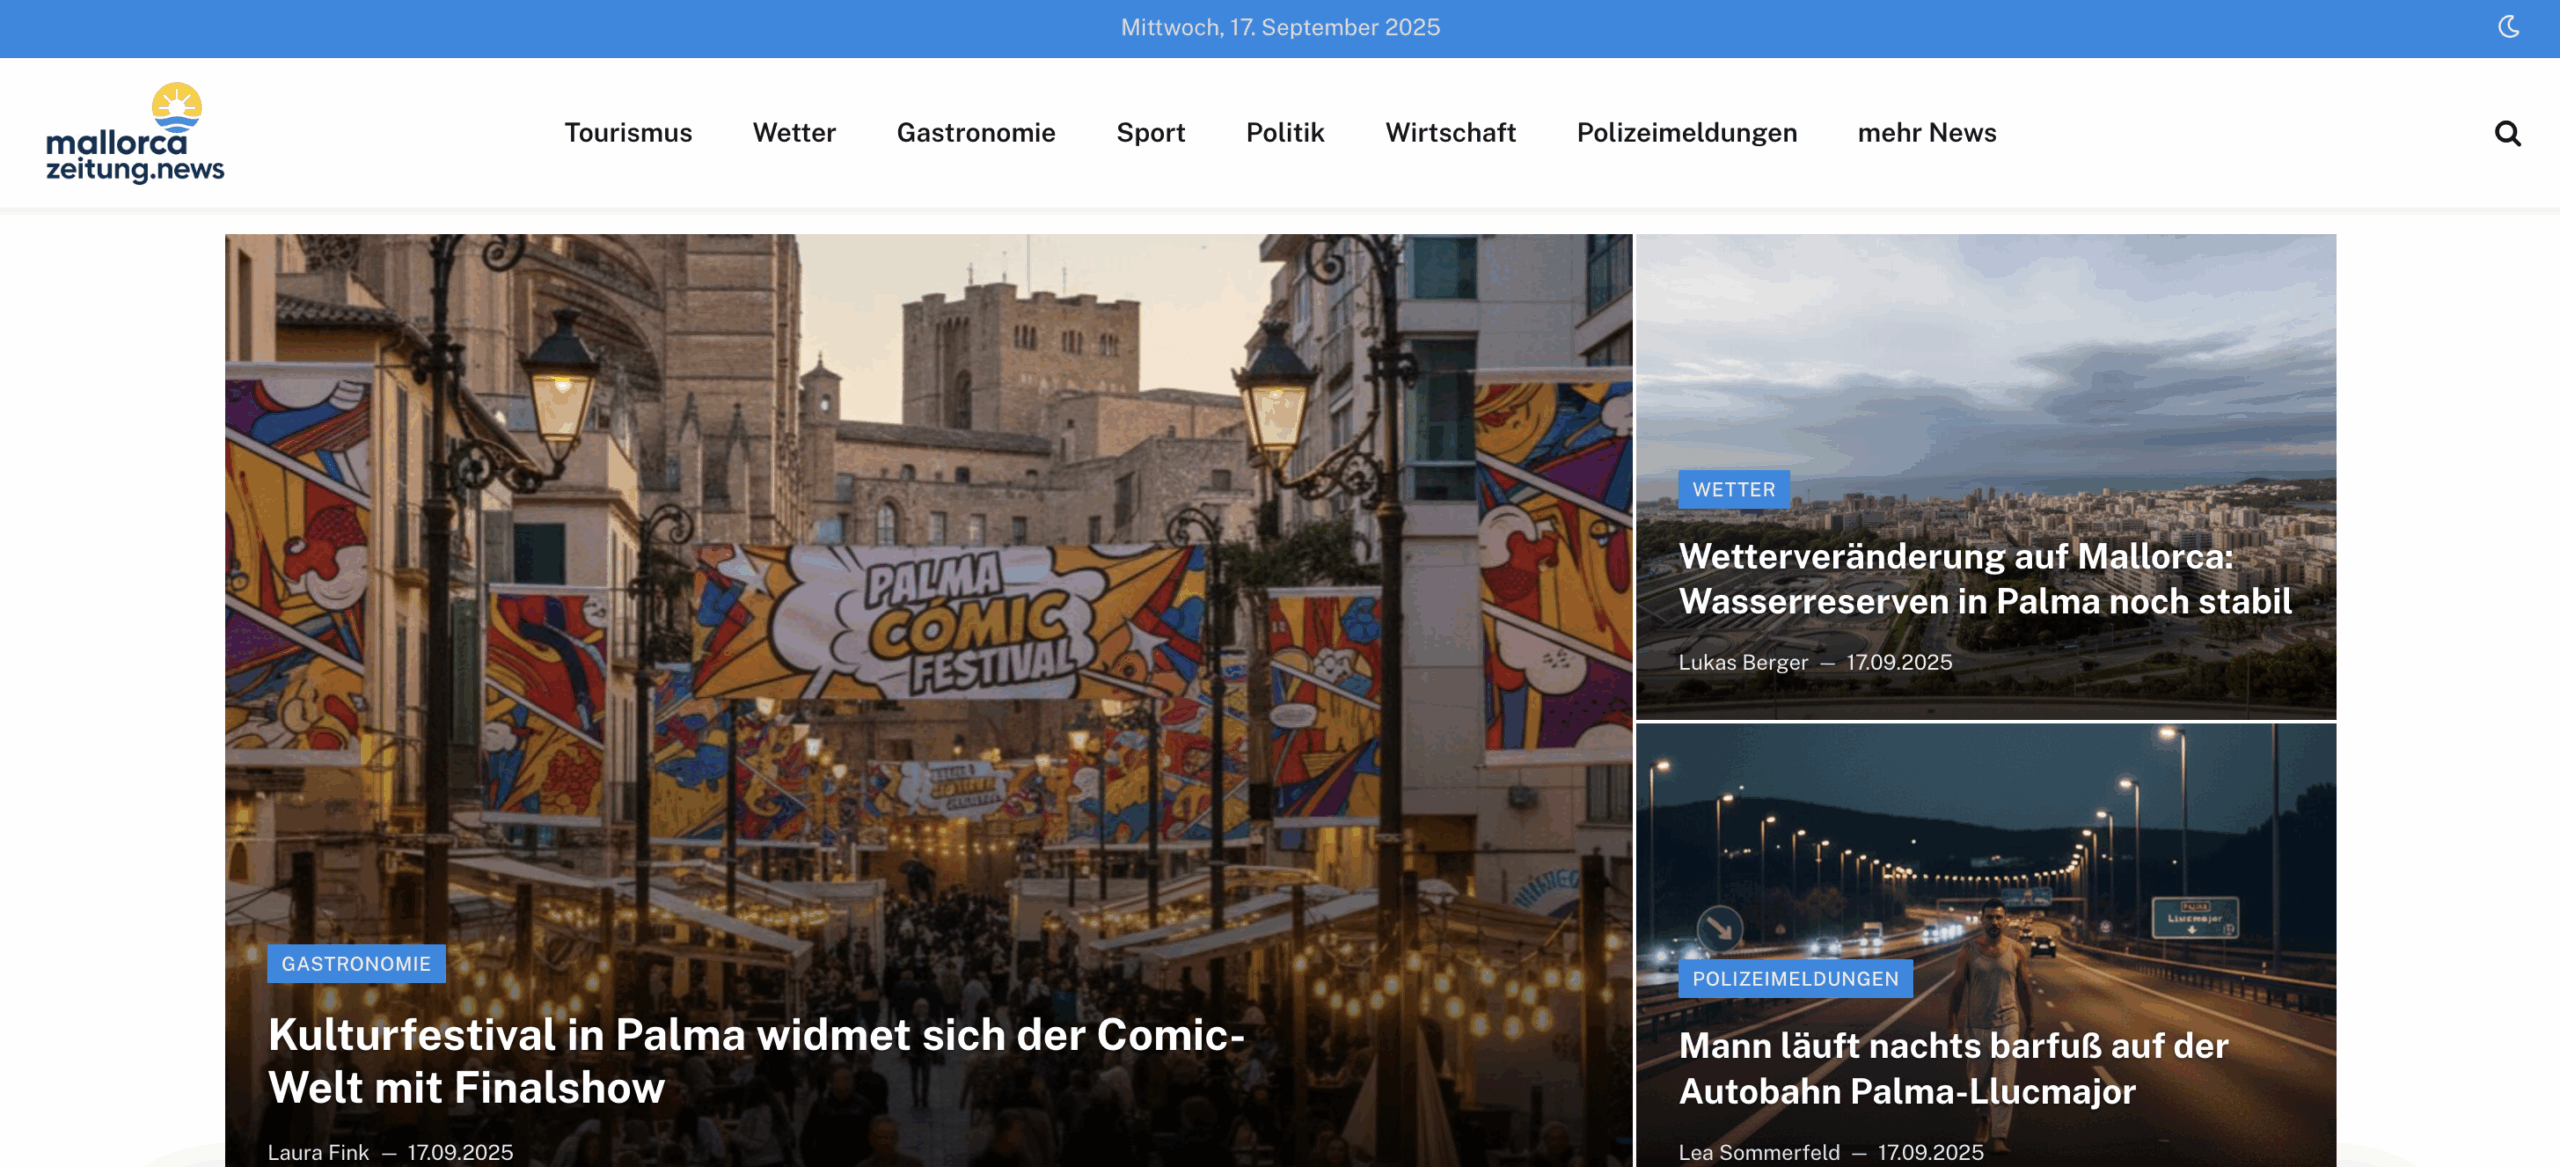Open the Sport navigation link
Viewport: 2560px width, 1167px height.
pos(1150,133)
